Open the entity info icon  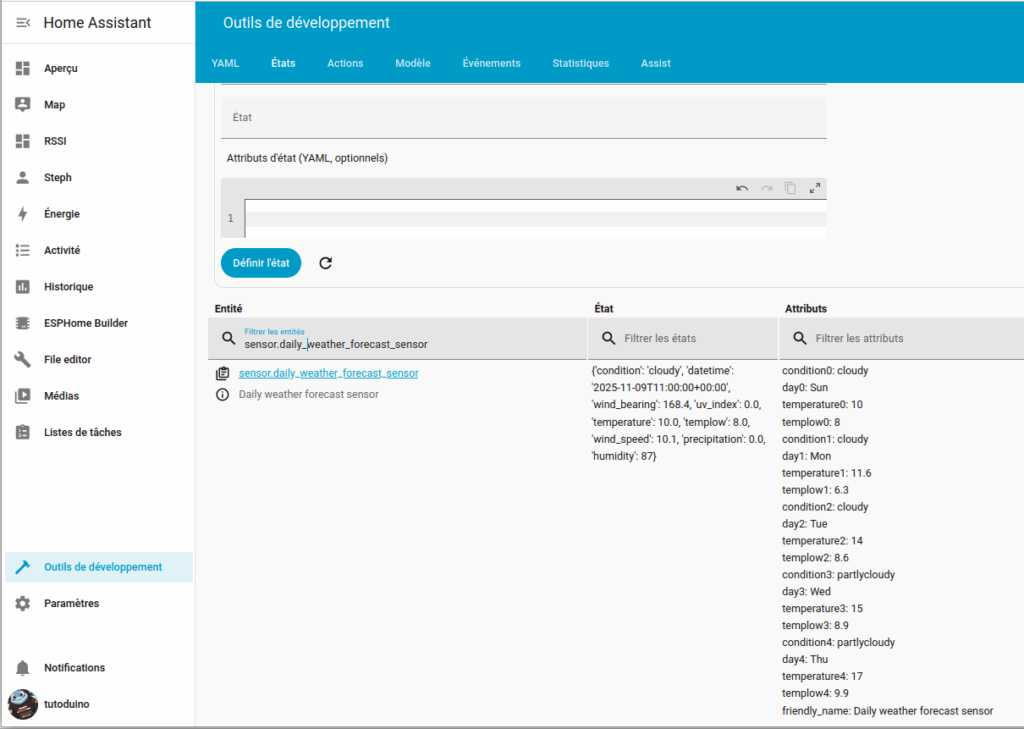[x=222, y=395]
